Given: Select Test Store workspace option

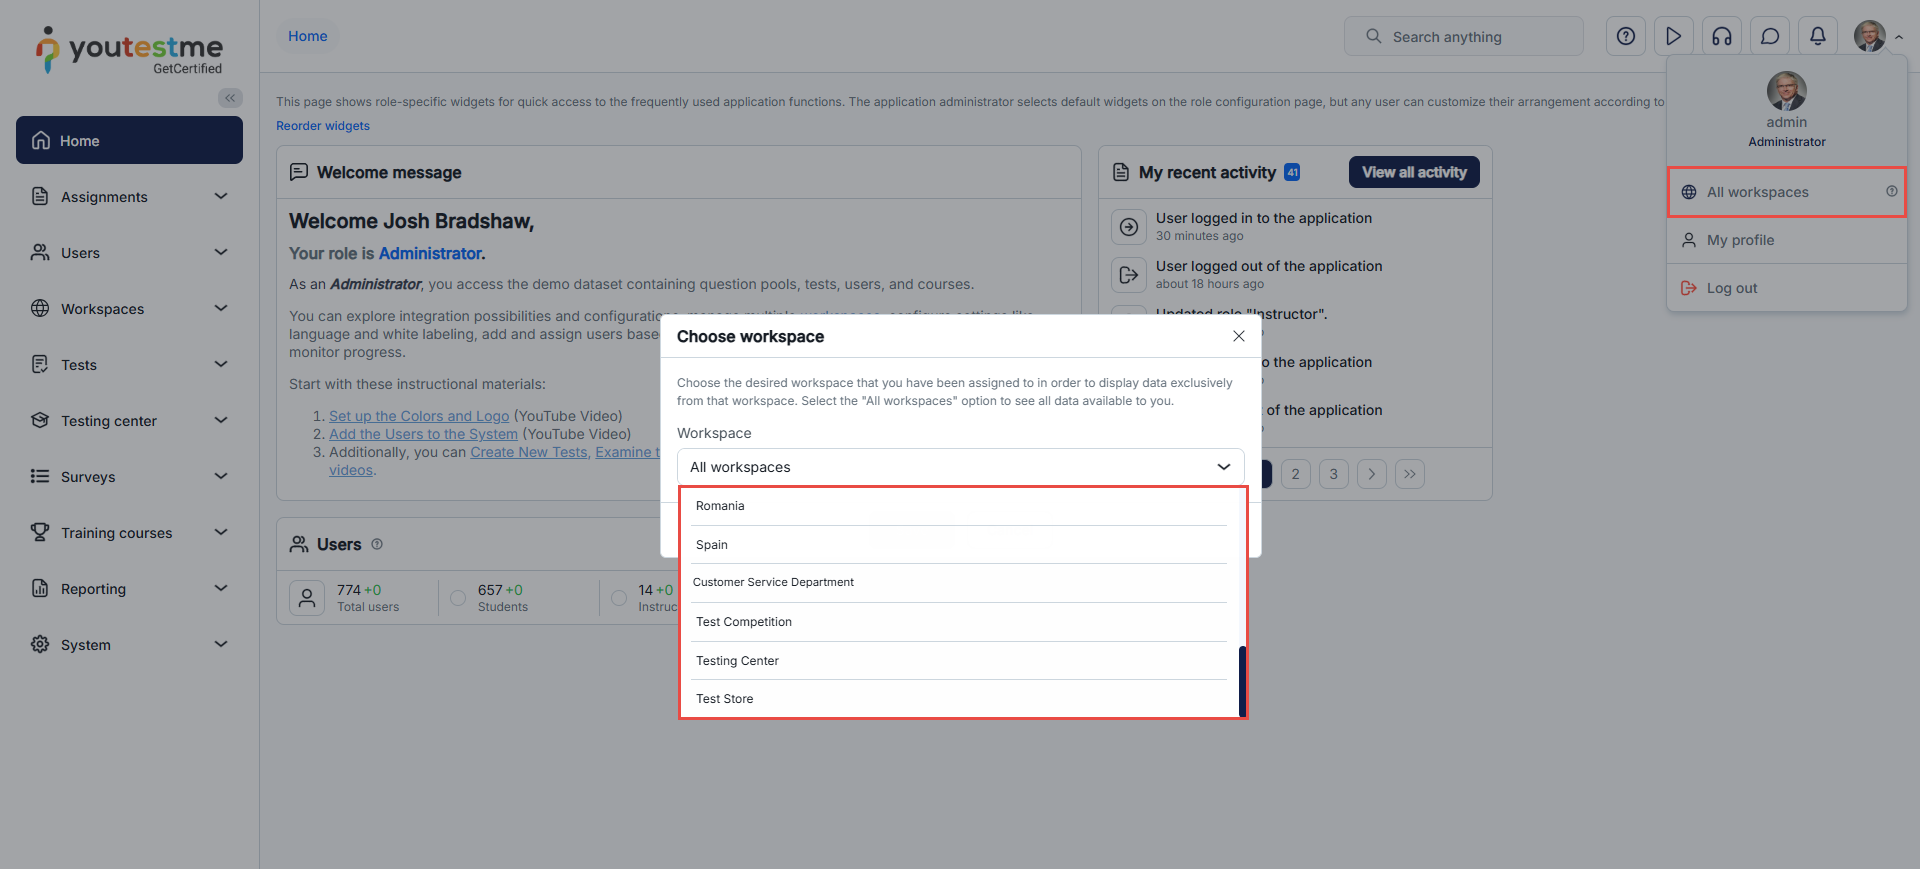Looking at the screenshot, I should point(725,699).
